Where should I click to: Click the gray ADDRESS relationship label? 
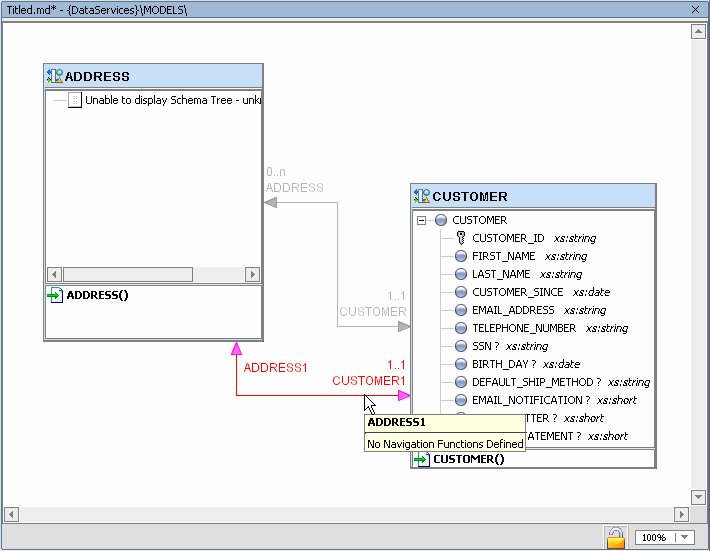pos(294,187)
